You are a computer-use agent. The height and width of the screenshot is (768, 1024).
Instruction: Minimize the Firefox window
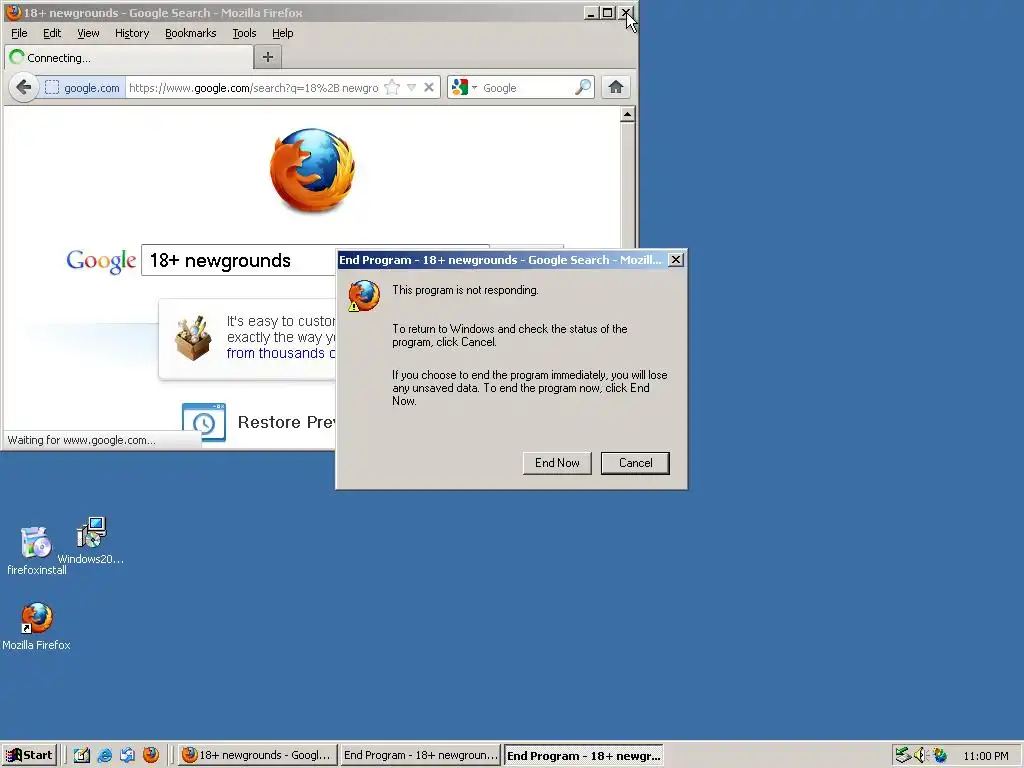591,12
